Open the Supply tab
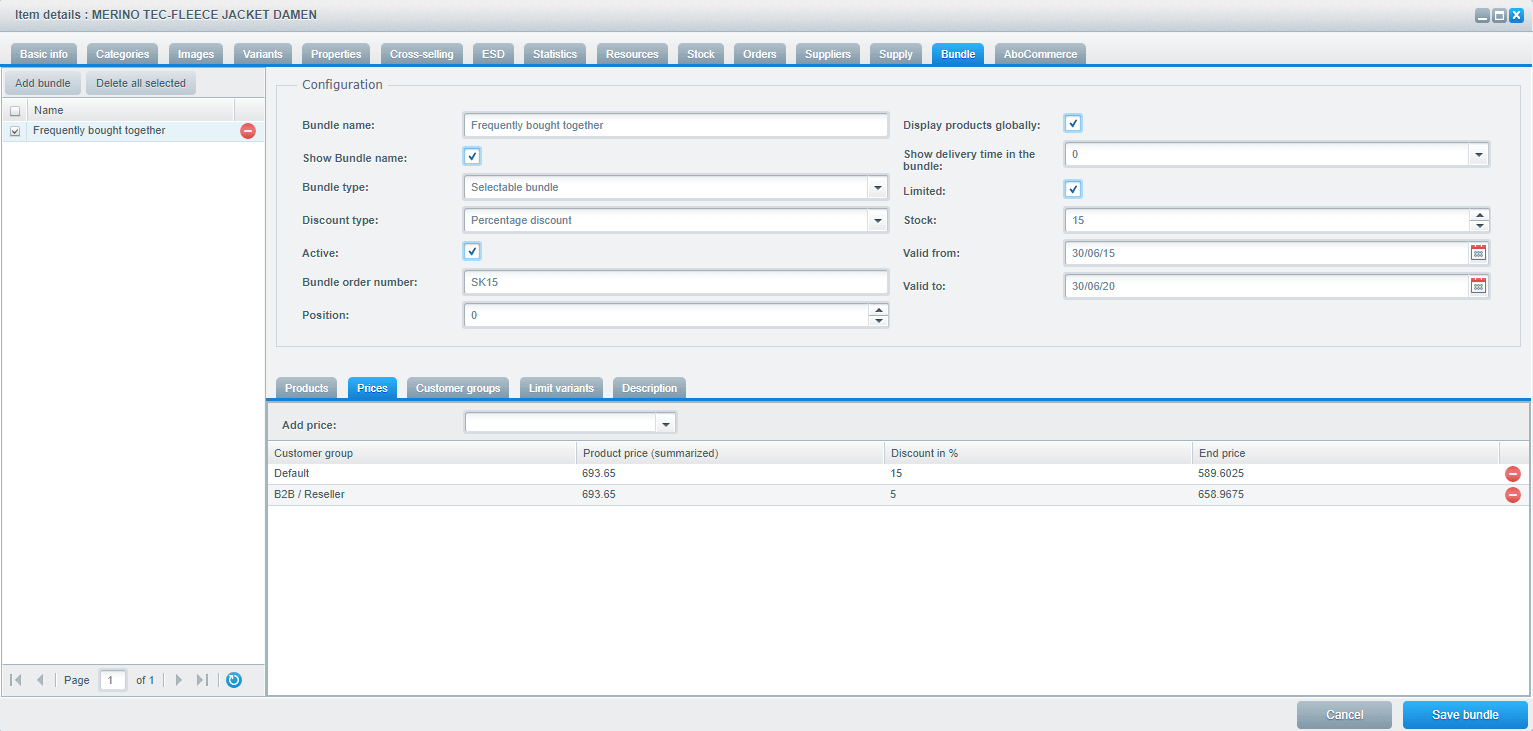 (x=896, y=54)
